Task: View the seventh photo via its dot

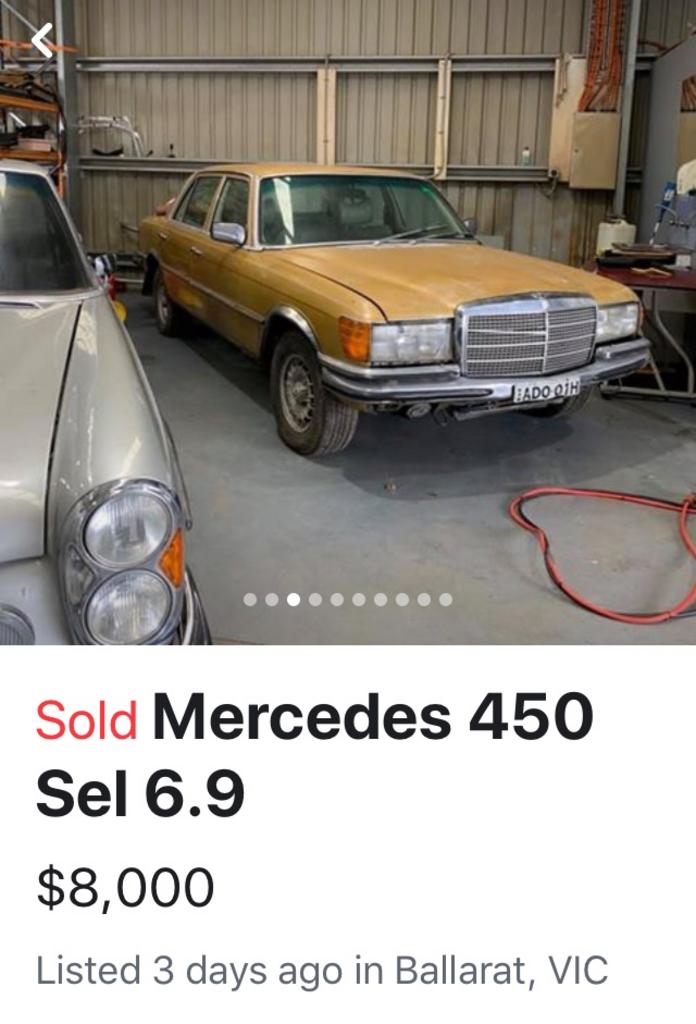Action: [381, 600]
